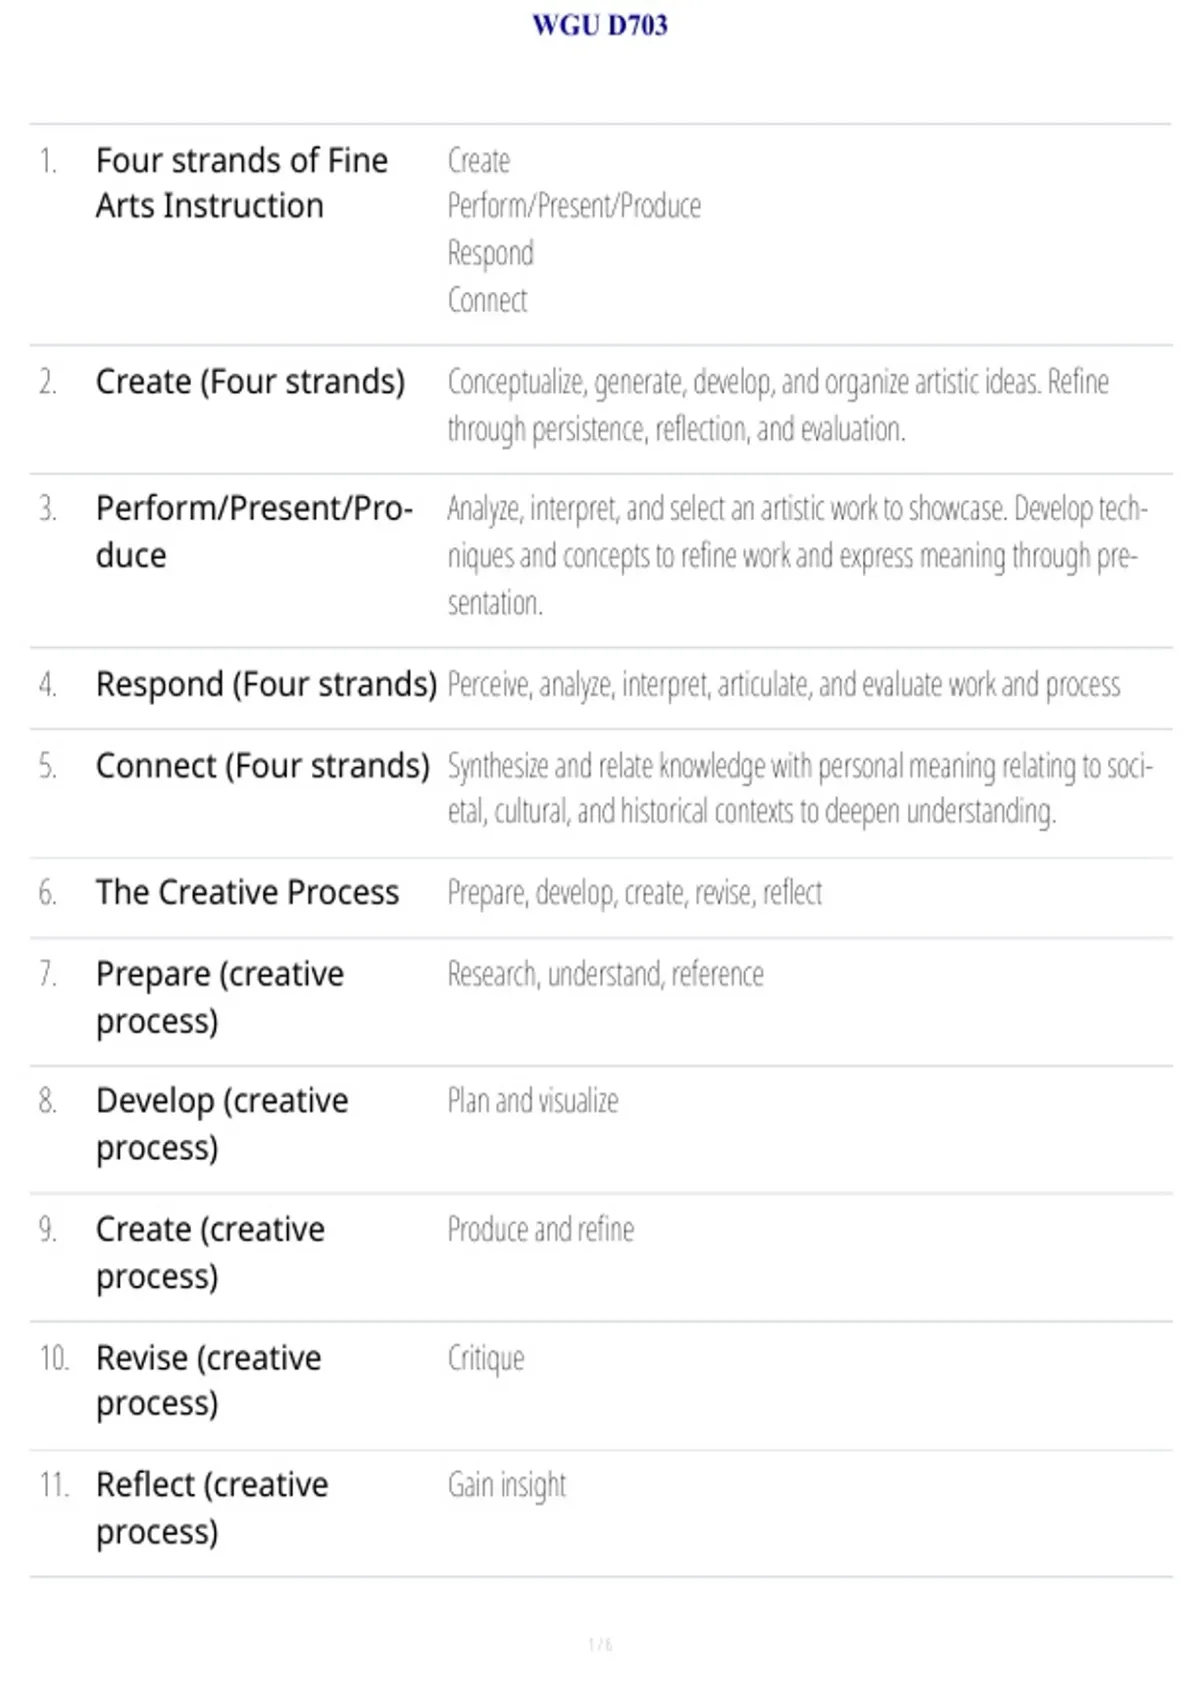Select the Gain insight definition
Image resolution: width=1200 pixels, height=1700 pixels.
(x=506, y=1486)
